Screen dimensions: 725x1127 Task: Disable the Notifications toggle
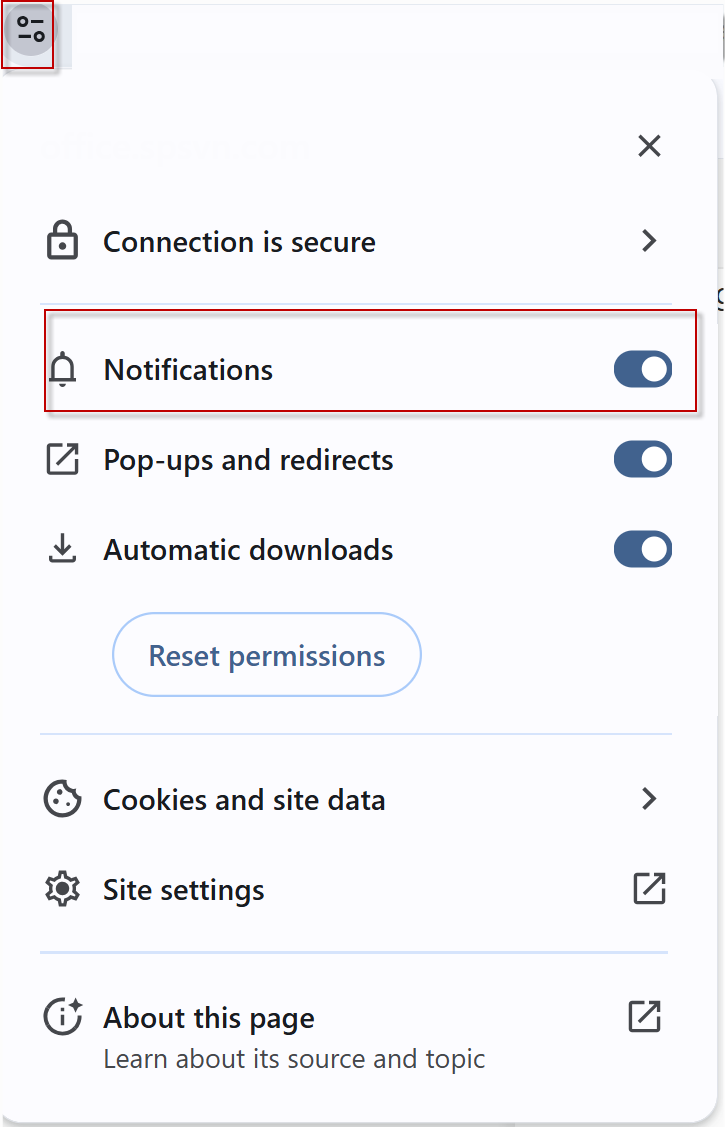(642, 369)
